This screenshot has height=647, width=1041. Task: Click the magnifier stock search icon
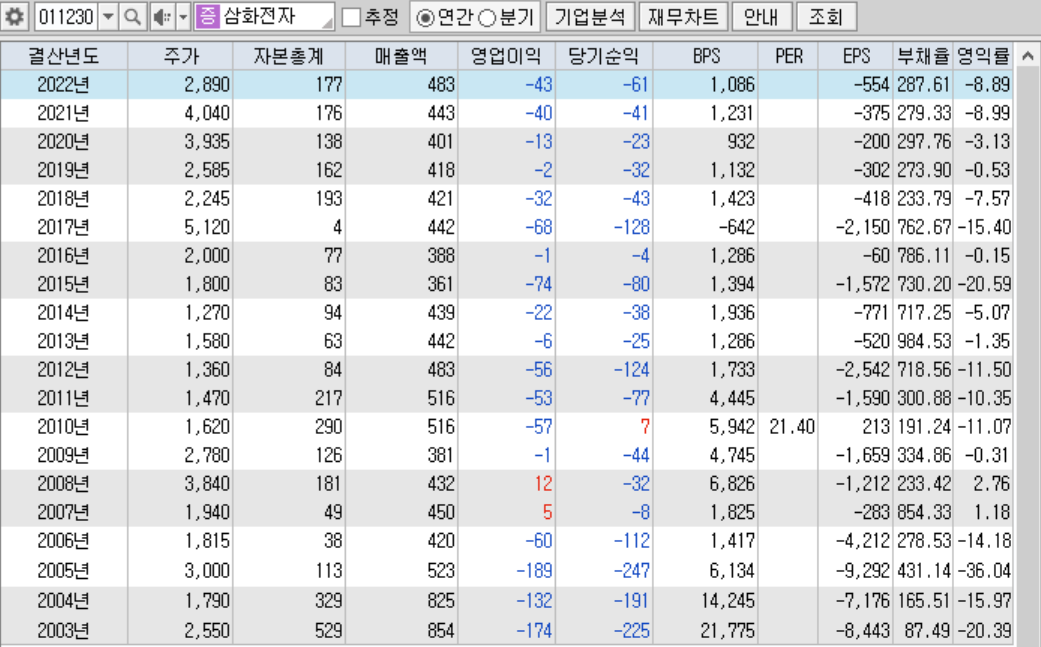[133, 17]
